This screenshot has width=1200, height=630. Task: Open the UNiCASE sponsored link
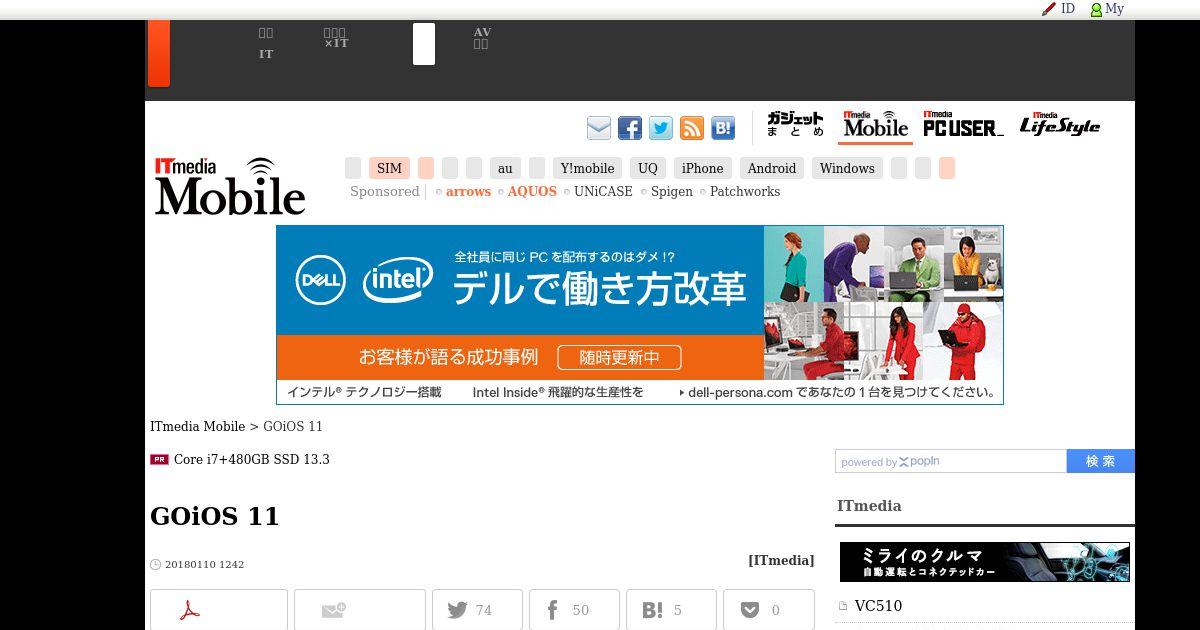(x=603, y=192)
